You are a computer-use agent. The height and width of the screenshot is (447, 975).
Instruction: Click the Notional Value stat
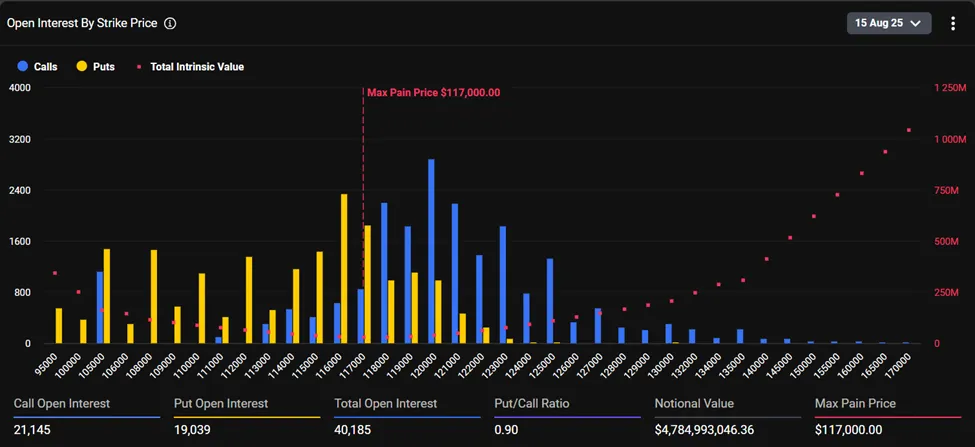tap(694, 404)
